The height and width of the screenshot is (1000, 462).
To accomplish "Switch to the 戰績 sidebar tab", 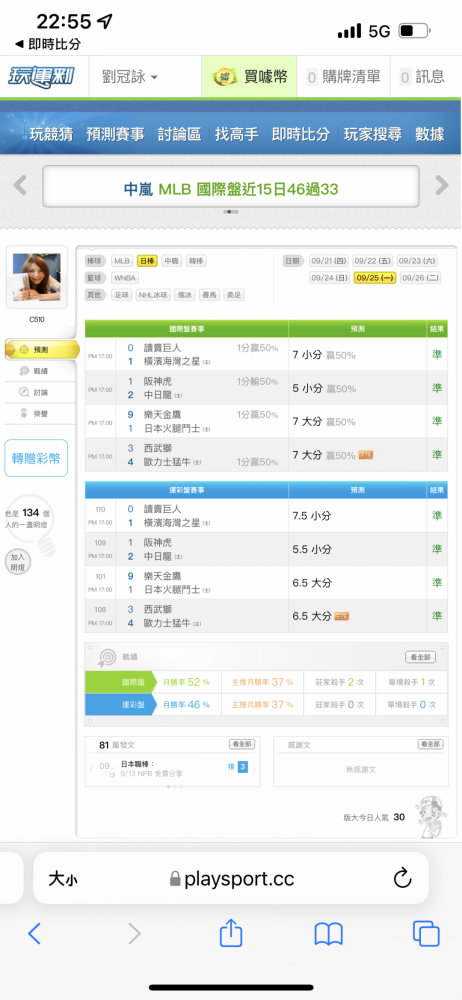I will pyautogui.click(x=41, y=371).
